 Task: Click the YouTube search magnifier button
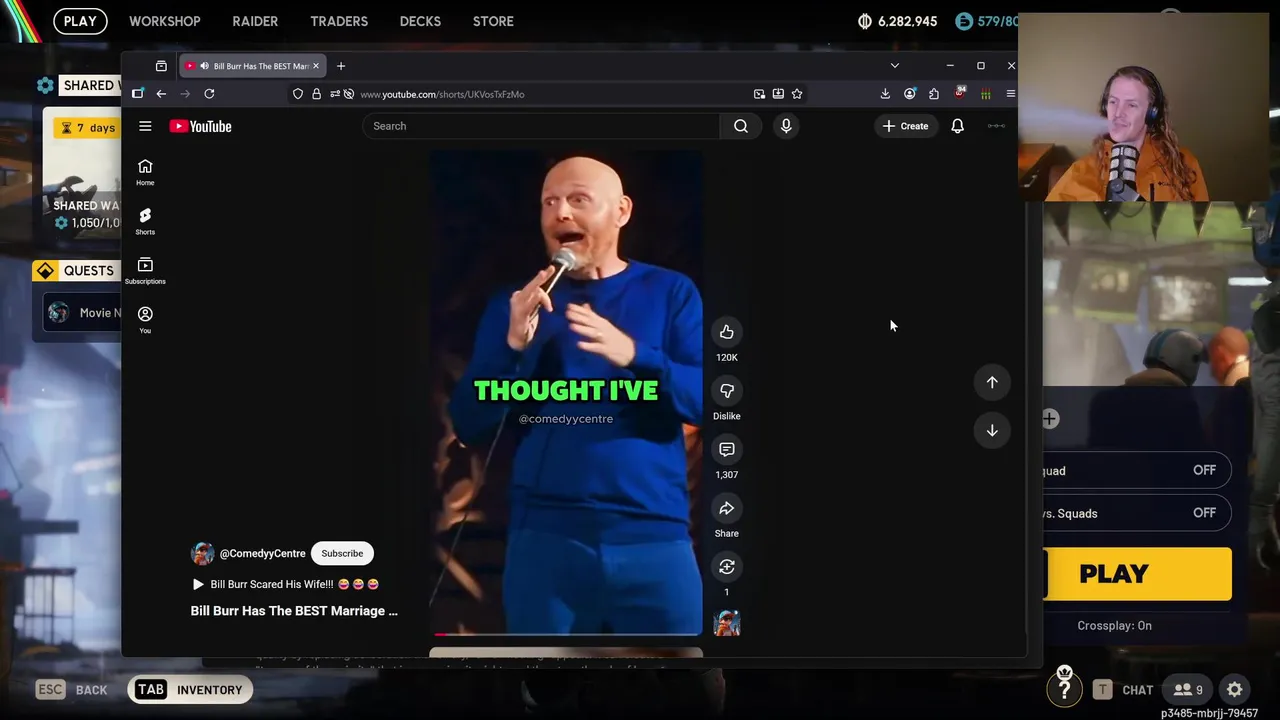click(741, 126)
